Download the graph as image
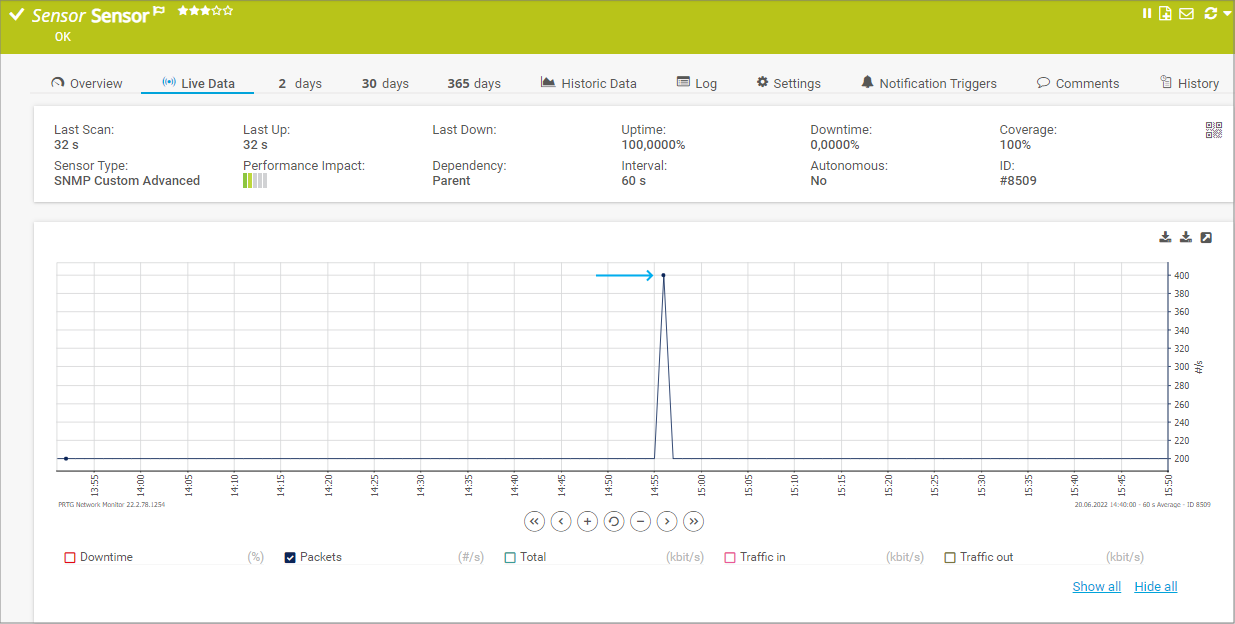The height and width of the screenshot is (624, 1235). click(x=1165, y=237)
